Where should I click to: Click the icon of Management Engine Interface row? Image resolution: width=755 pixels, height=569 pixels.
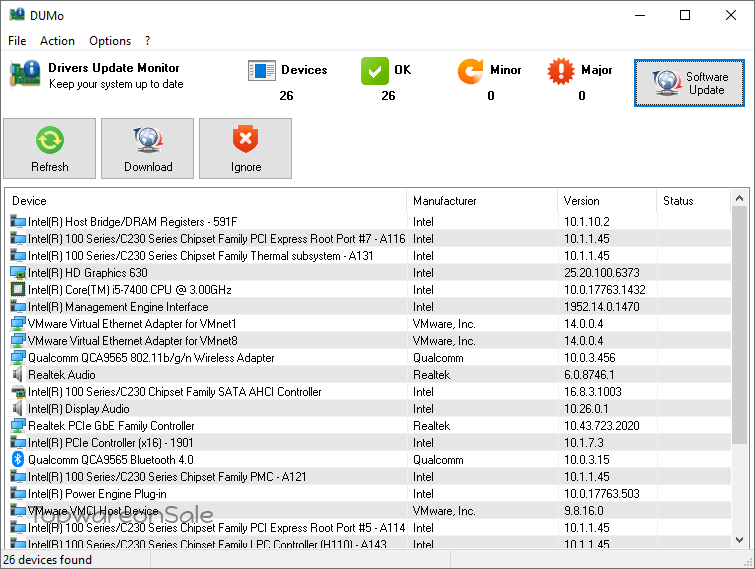(x=18, y=307)
